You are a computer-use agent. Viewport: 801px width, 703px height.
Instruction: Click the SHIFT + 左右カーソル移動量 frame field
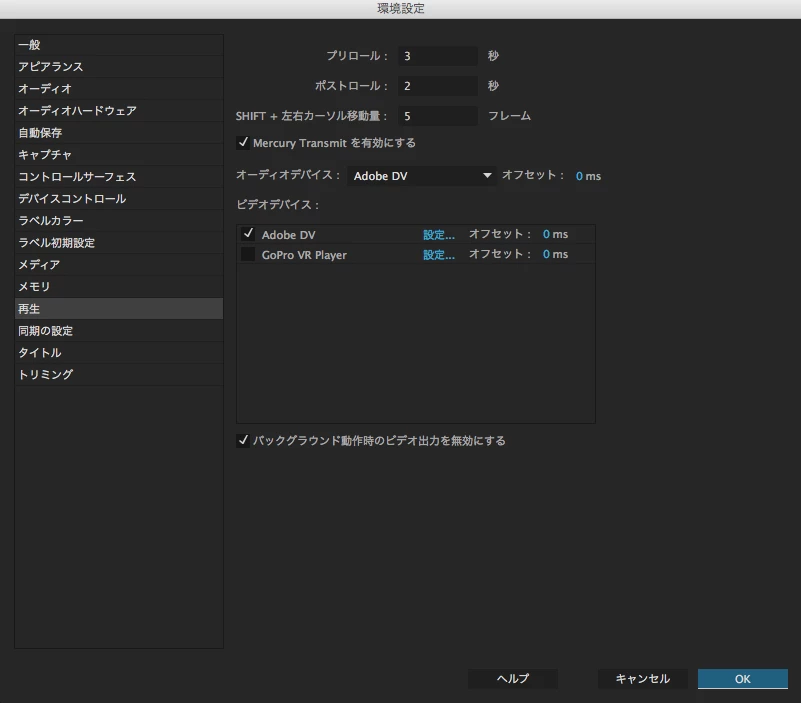[438, 116]
